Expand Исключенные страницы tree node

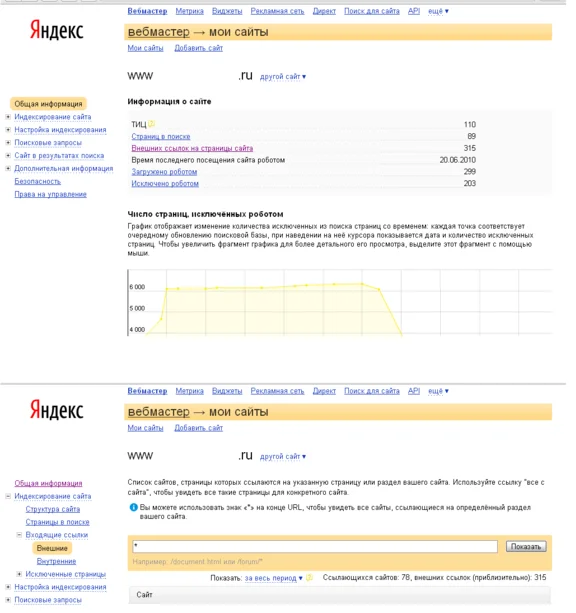[x=19, y=574]
